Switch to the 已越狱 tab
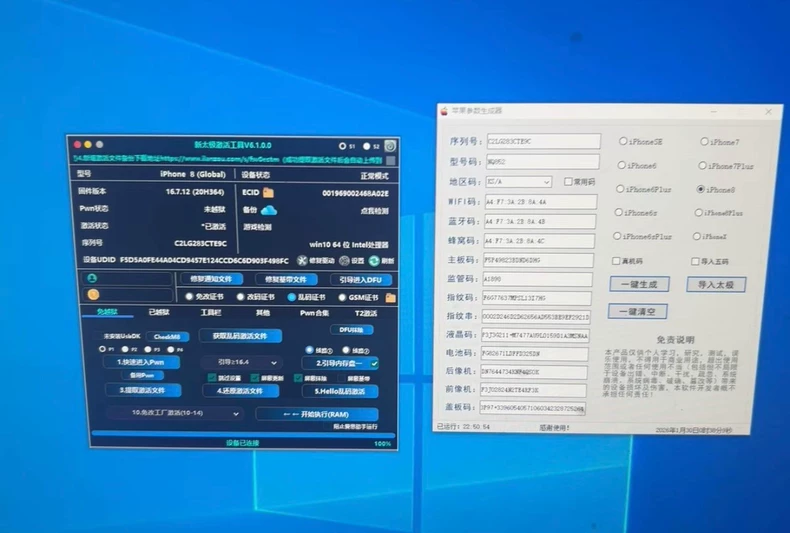This screenshot has height=533, width=790. click(159, 312)
